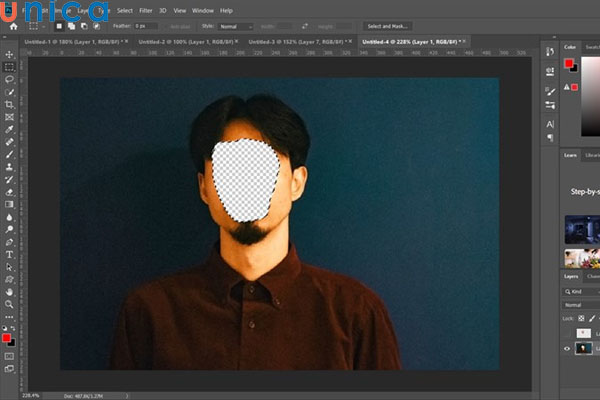Swap width and height in options bar
The image size is (600, 400).
click(x=305, y=26)
